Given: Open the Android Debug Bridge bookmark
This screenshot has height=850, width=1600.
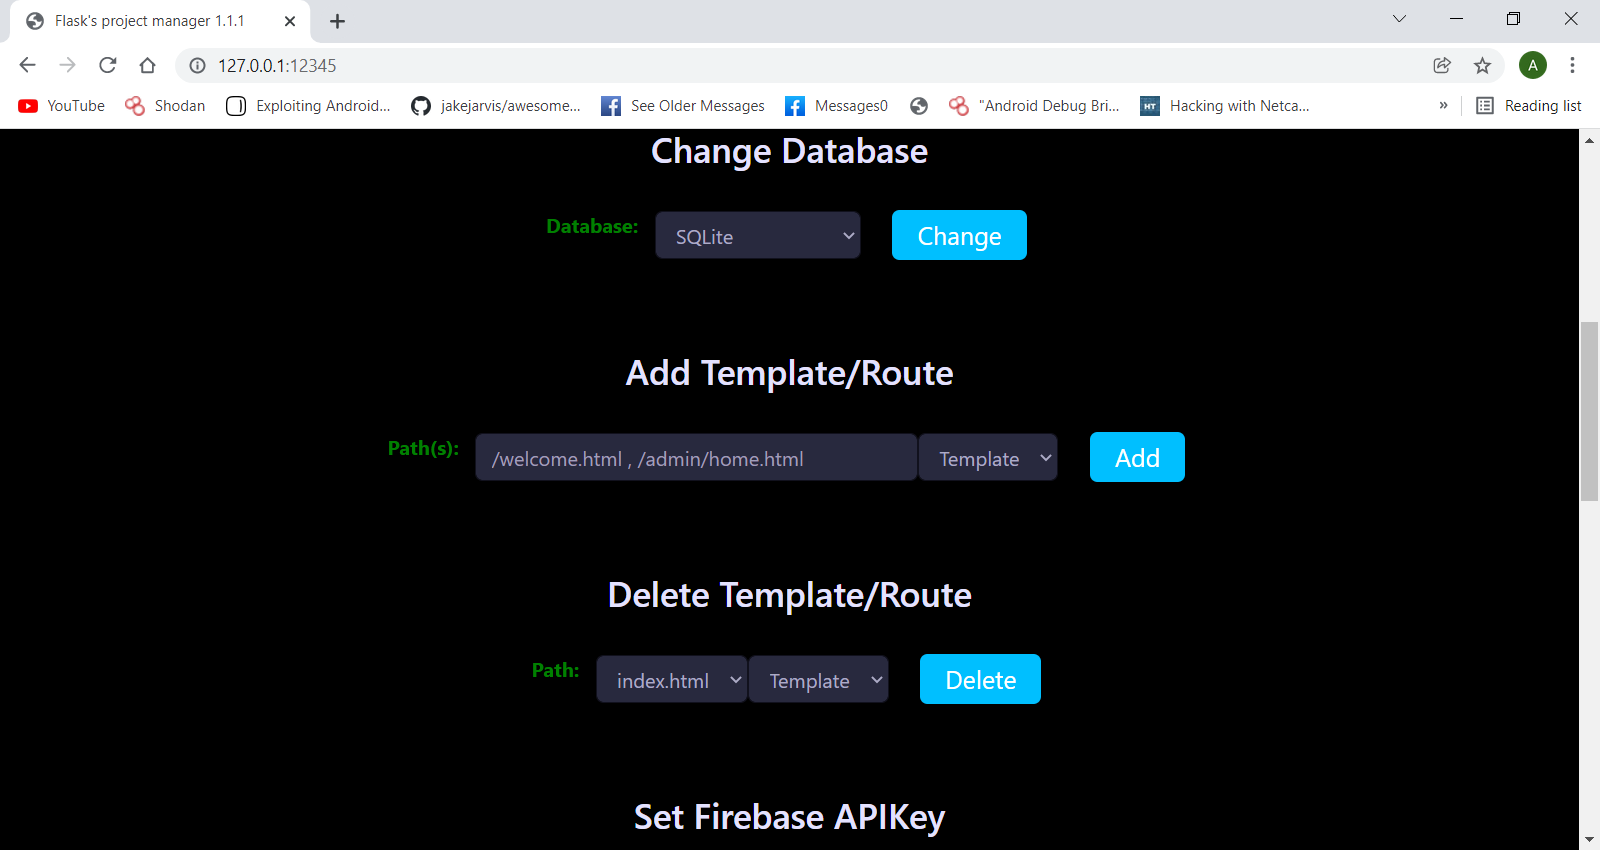Looking at the screenshot, I should click(1034, 106).
